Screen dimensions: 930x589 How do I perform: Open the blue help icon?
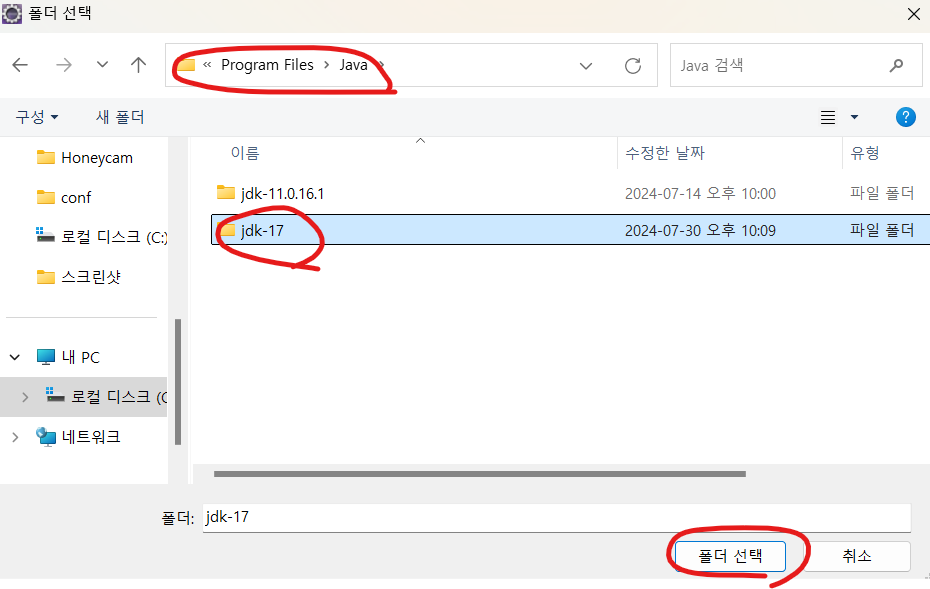pyautogui.click(x=905, y=117)
